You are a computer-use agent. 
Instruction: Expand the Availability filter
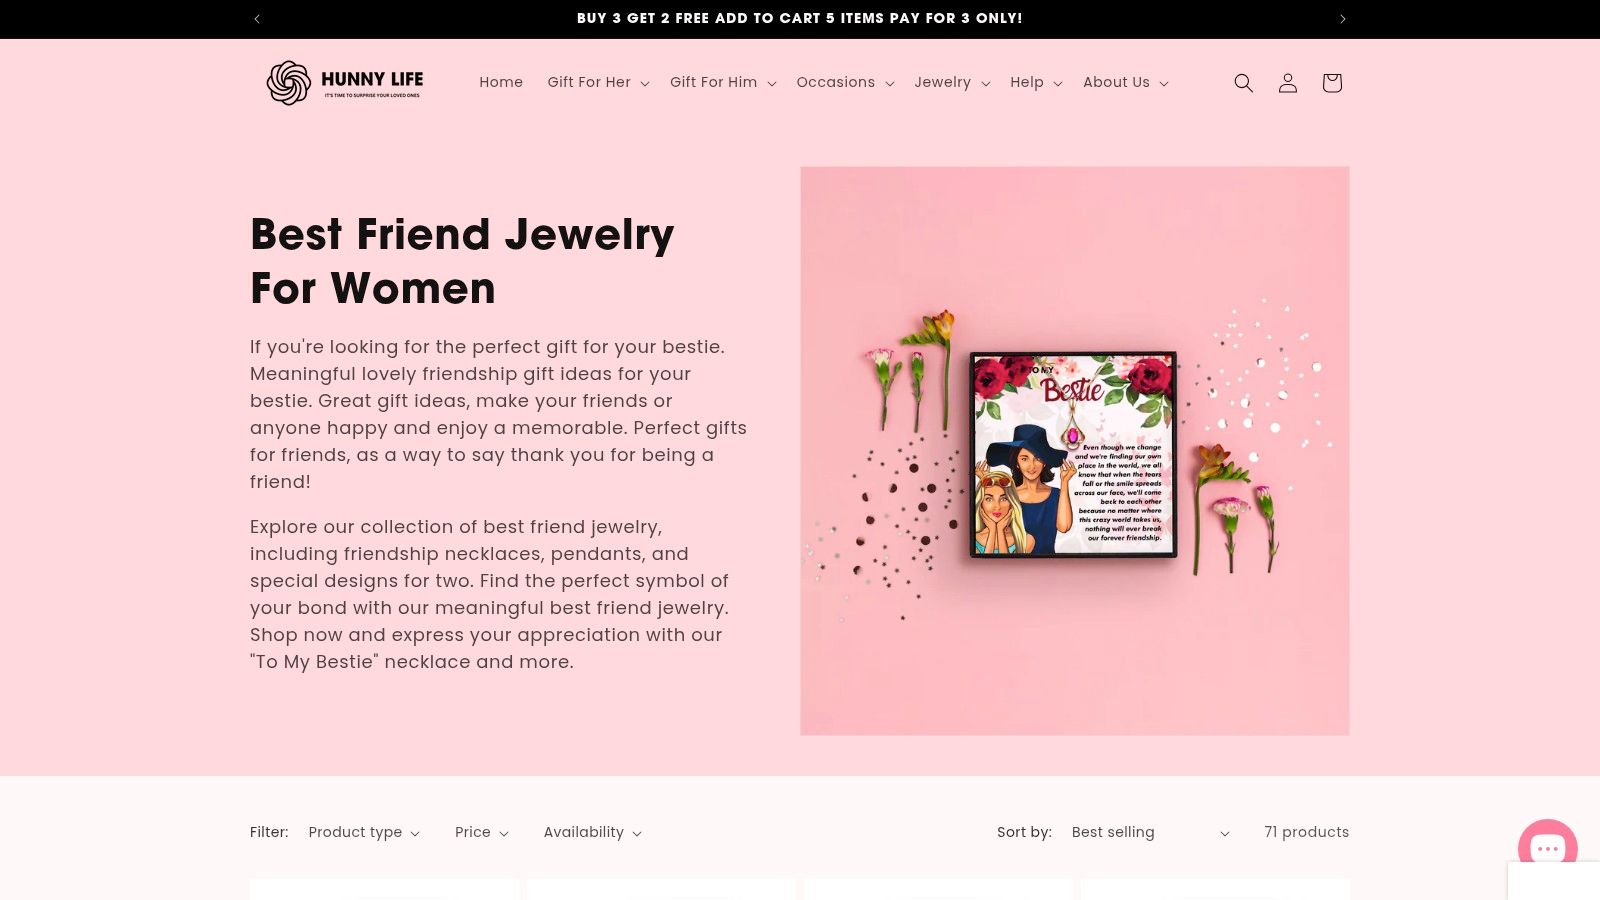(593, 833)
